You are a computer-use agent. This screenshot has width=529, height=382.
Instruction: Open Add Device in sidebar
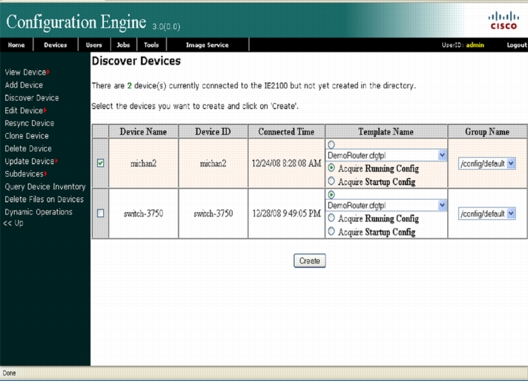pos(24,85)
